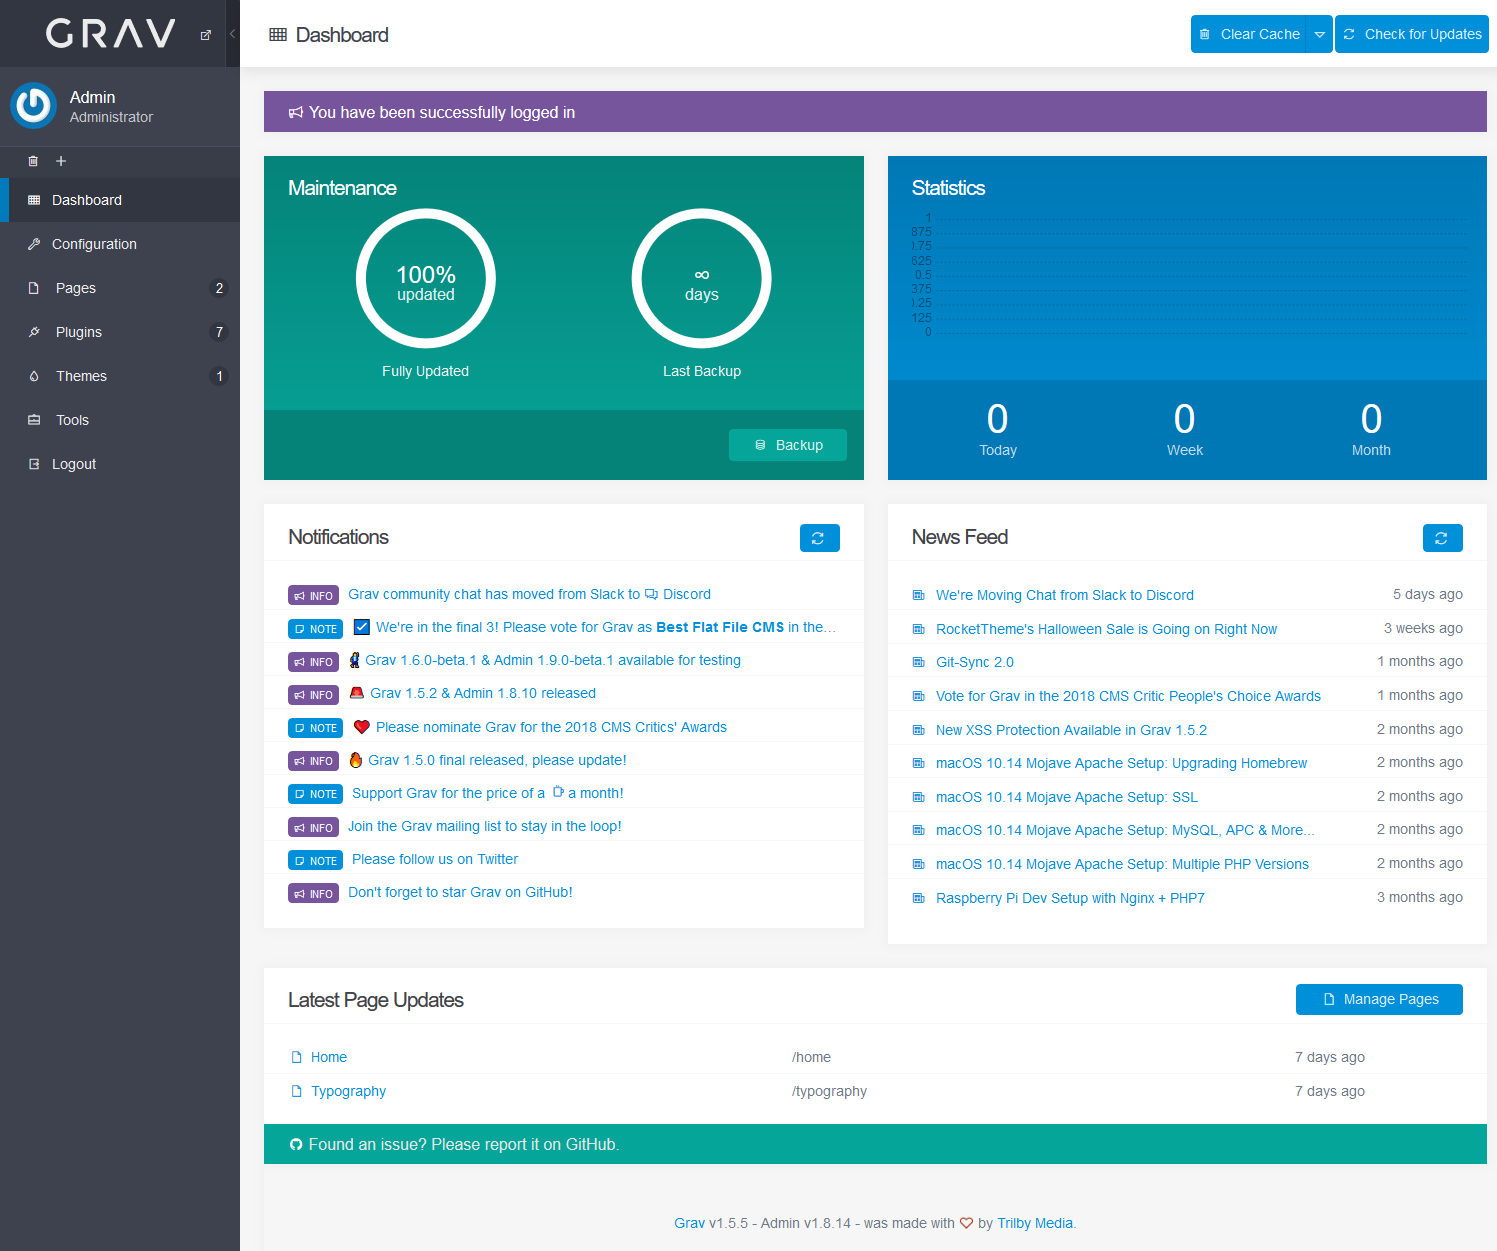
Task: Click the page icon next to Typography
Action: 296,1091
